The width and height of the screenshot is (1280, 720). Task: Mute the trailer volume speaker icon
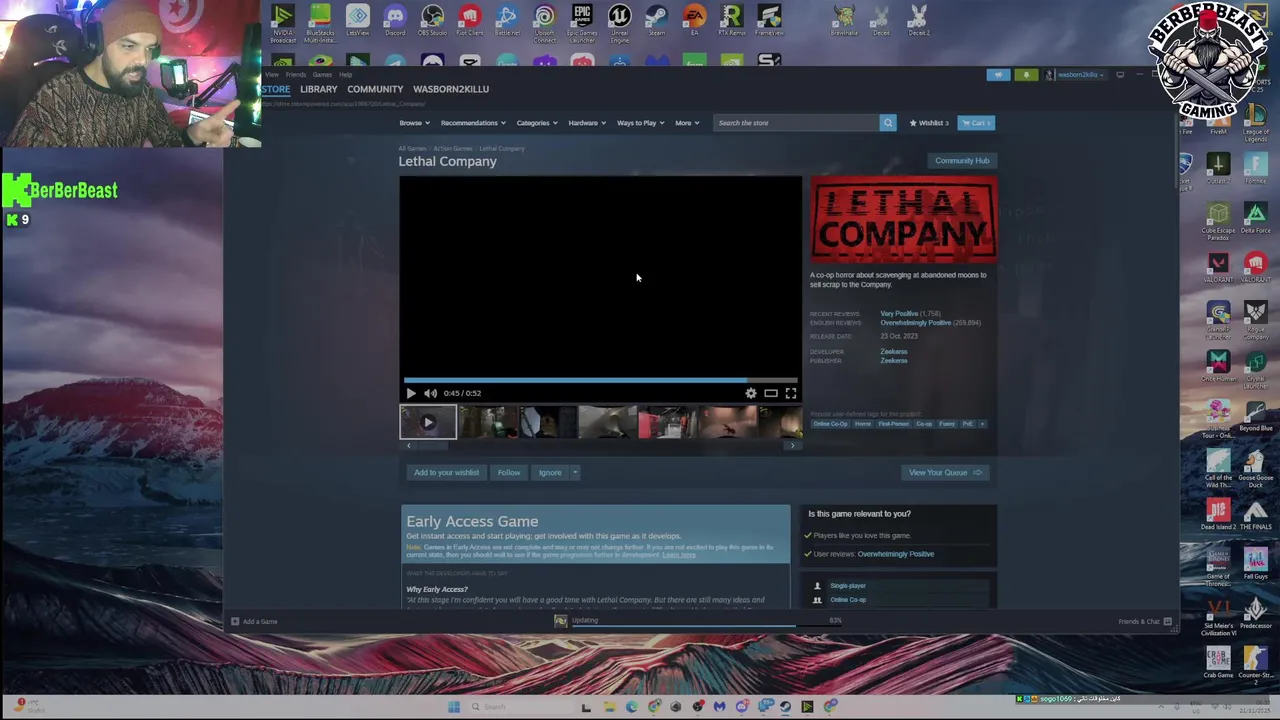tap(430, 393)
